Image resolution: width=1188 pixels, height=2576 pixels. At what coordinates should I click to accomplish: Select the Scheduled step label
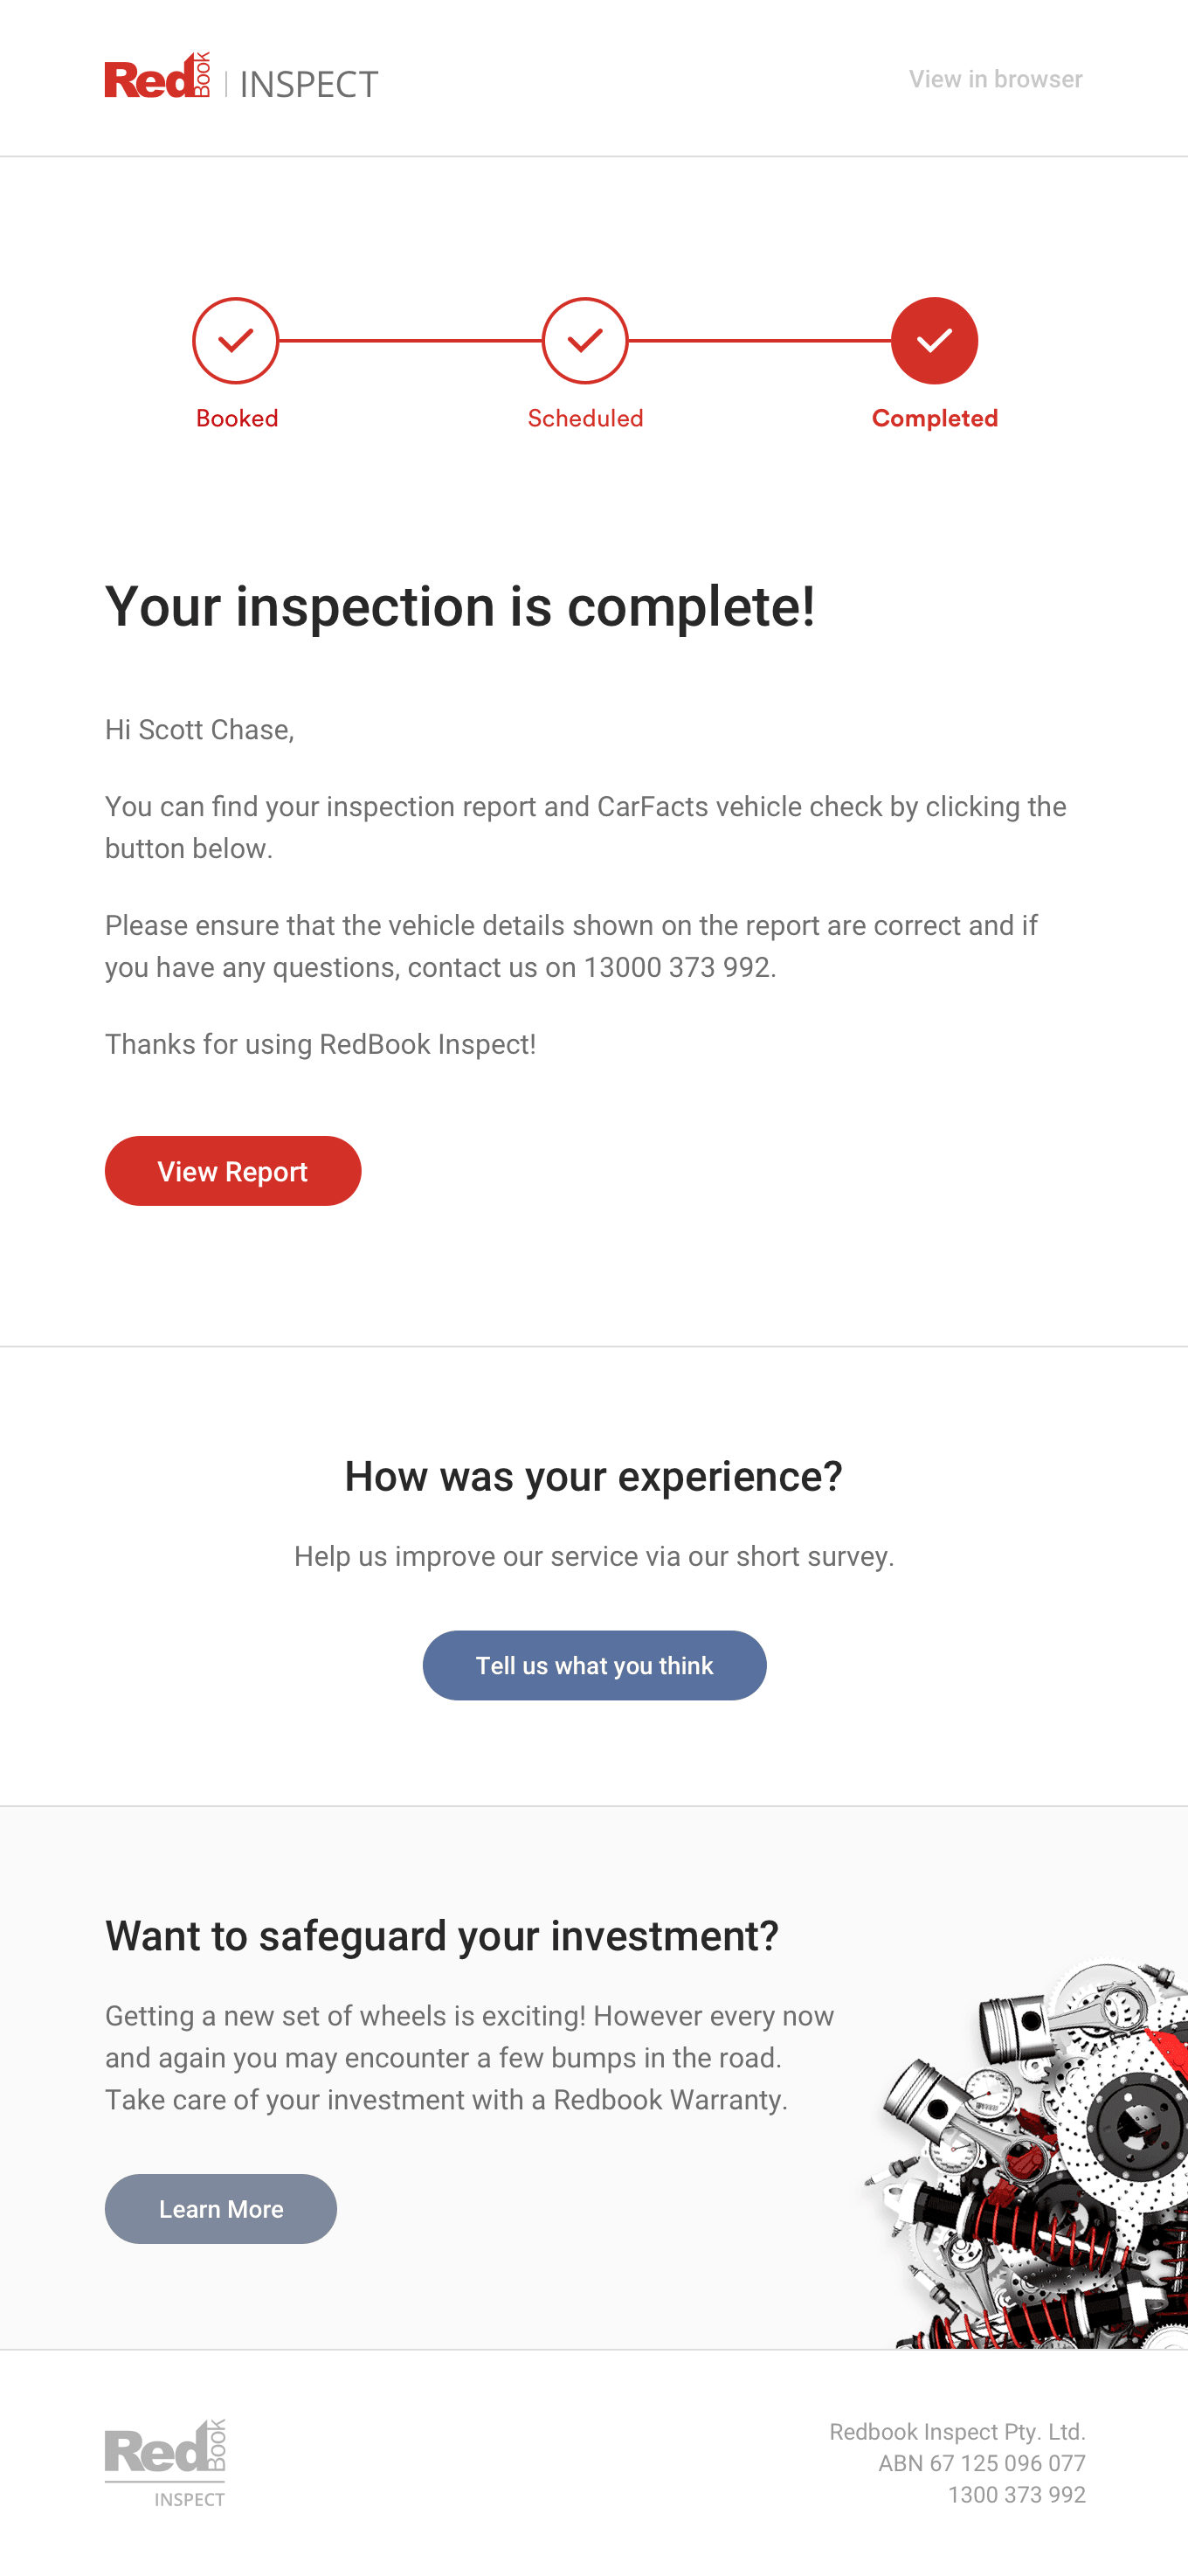coord(585,418)
